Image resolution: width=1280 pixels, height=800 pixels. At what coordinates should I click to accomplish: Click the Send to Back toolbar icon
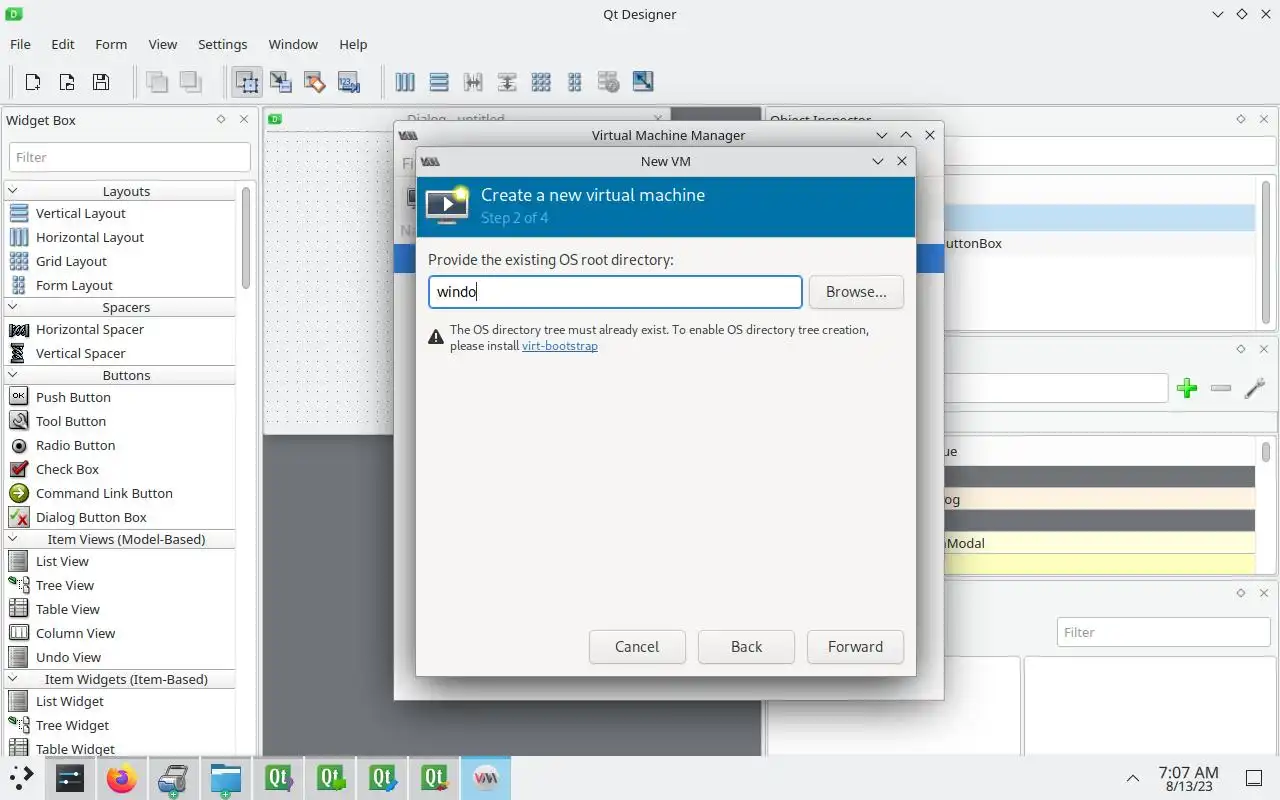click(157, 82)
